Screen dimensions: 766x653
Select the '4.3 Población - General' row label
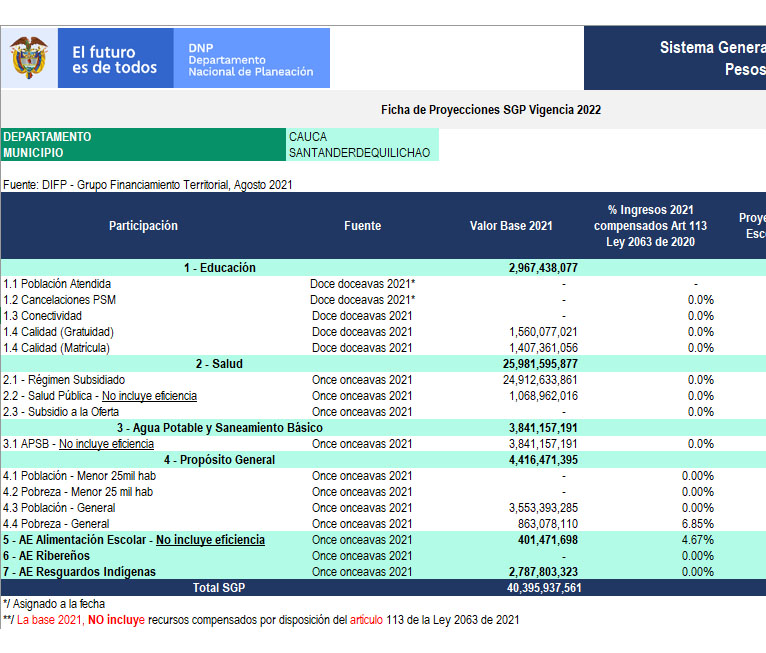pos(59,507)
